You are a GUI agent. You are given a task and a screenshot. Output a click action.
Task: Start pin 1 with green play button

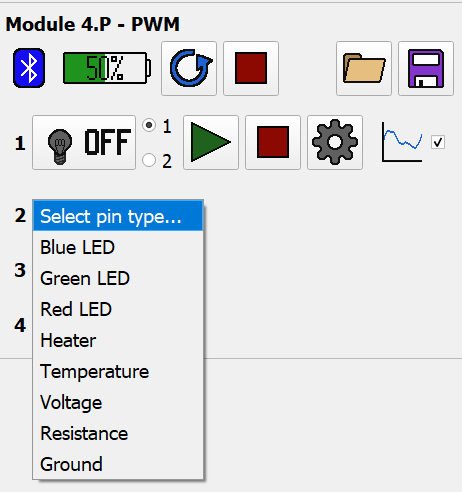click(x=211, y=142)
